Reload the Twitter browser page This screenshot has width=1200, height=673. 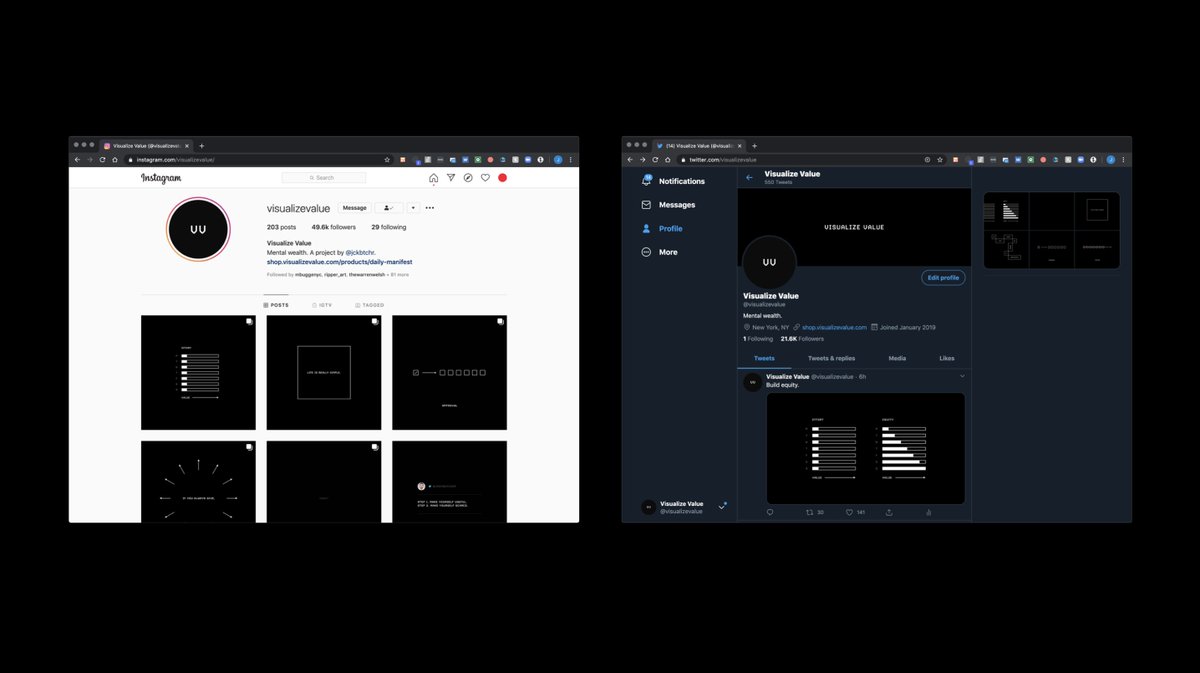pos(655,160)
